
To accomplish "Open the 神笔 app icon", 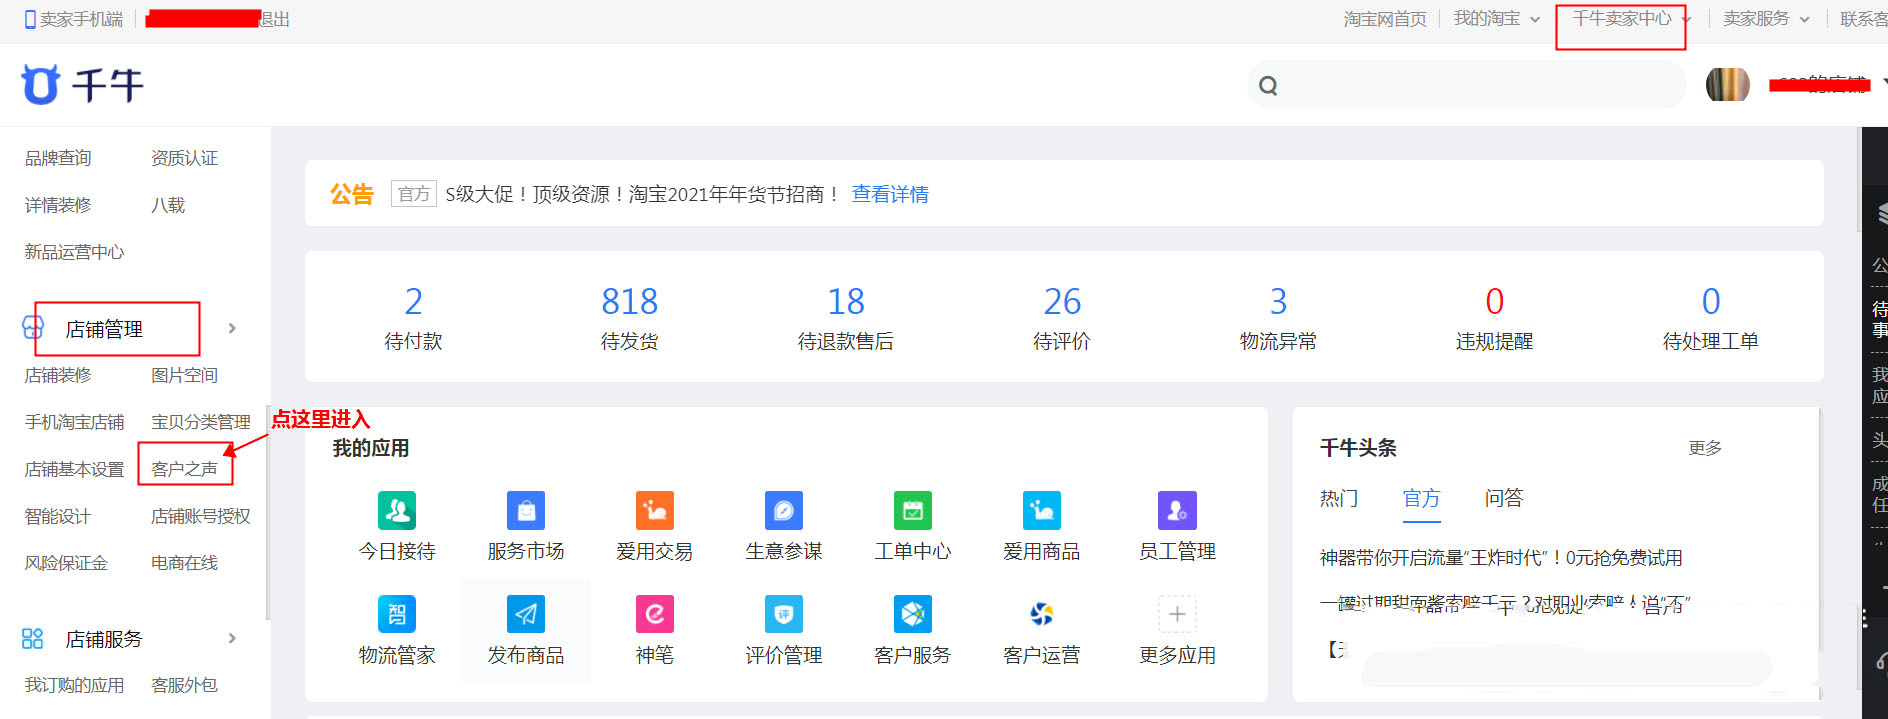I will pyautogui.click(x=655, y=614).
